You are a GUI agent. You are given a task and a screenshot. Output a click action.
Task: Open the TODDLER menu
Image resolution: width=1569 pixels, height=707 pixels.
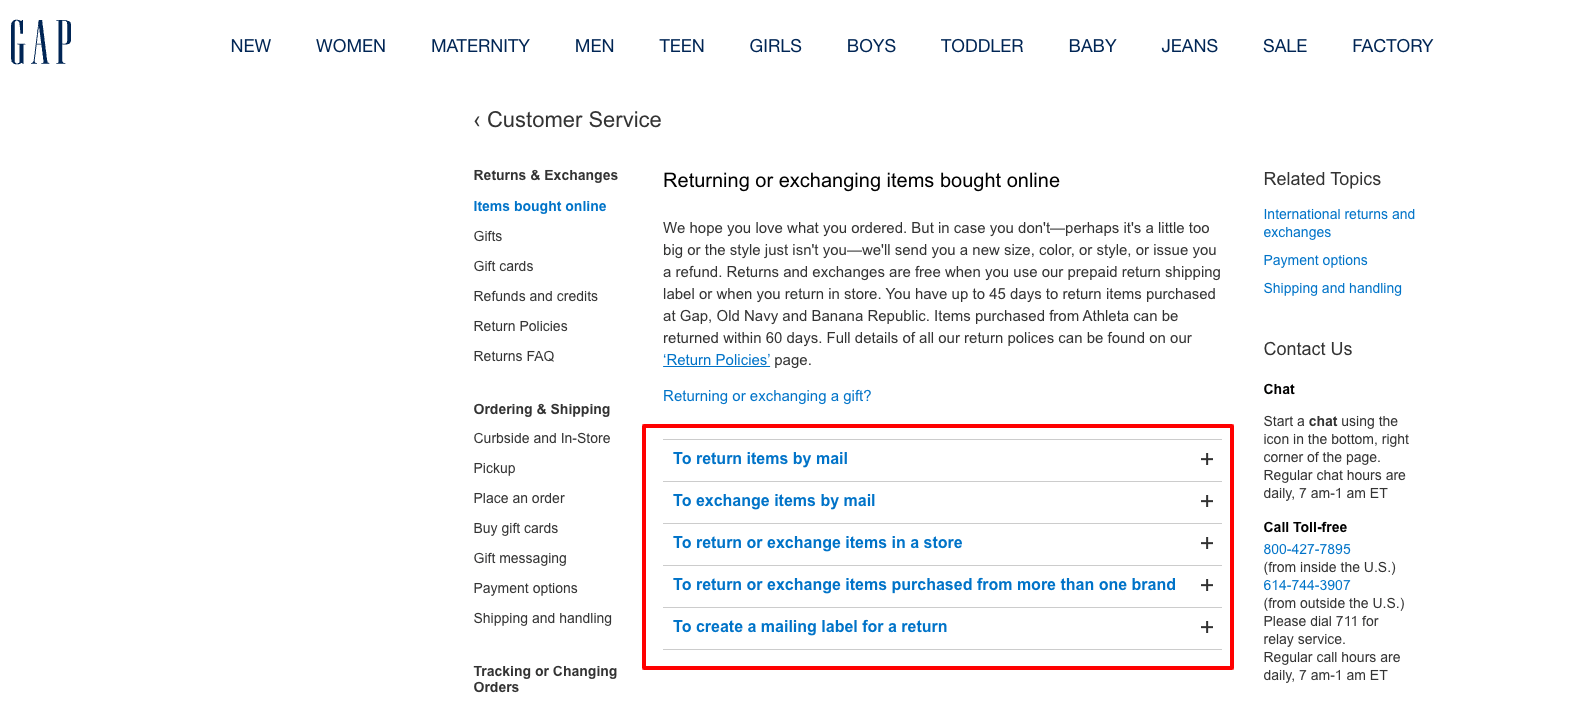982,46
